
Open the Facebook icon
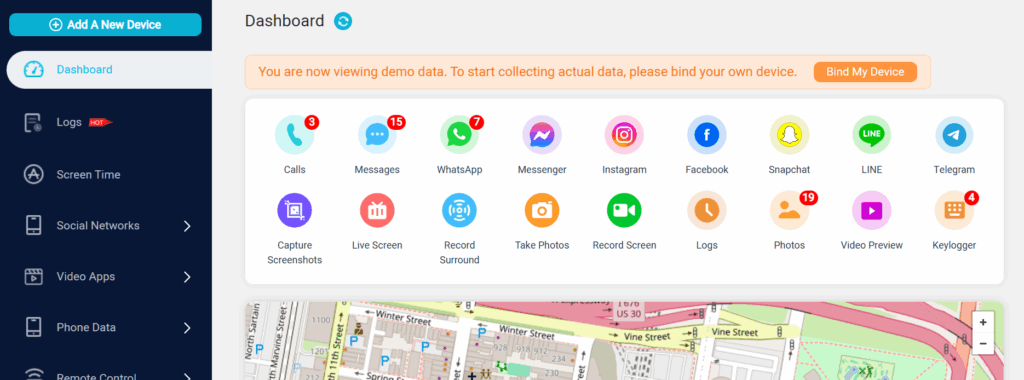[707, 135]
